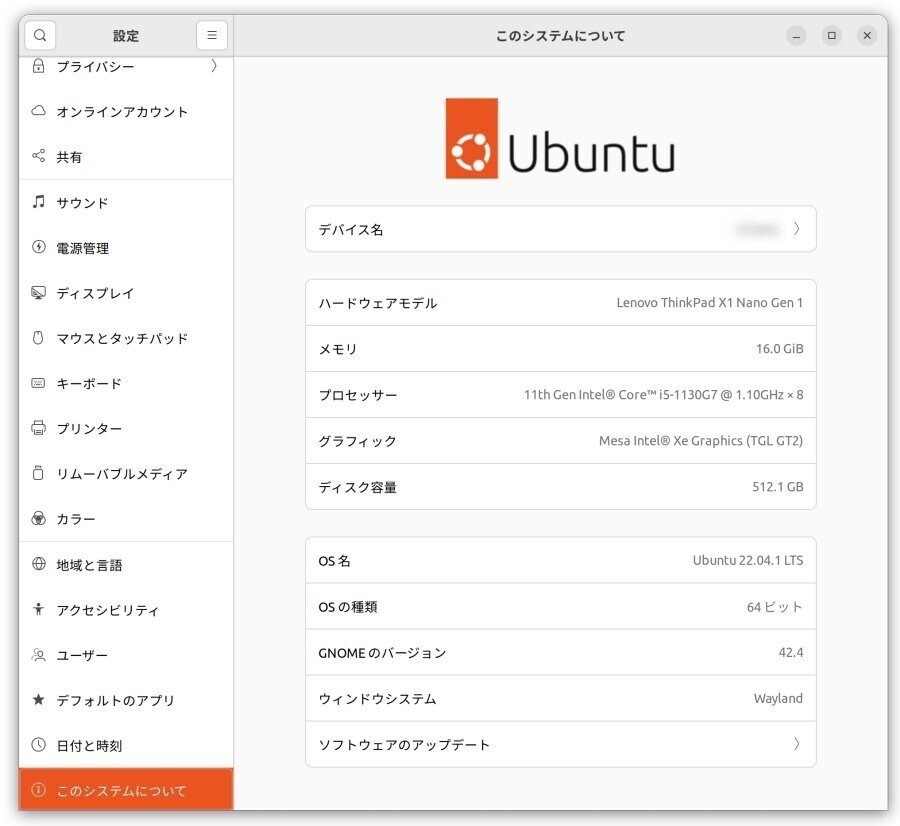Select リムーバブルメディア entry

click(126, 474)
